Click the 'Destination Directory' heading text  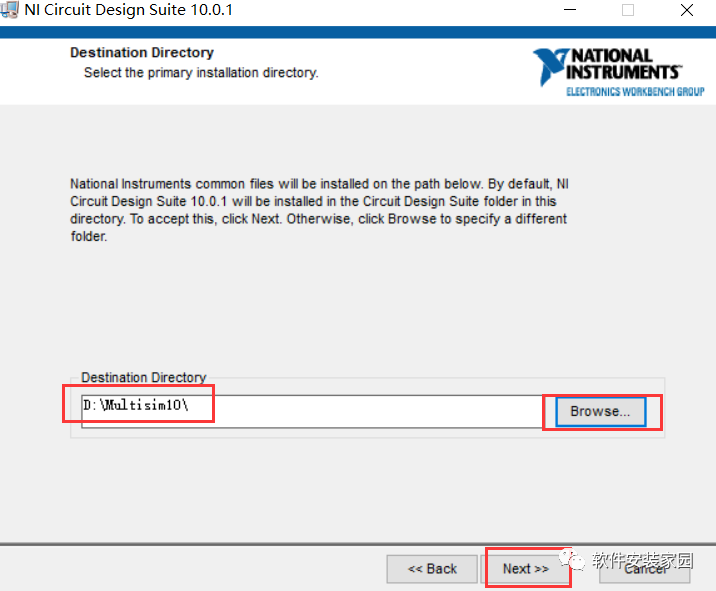tap(142, 53)
